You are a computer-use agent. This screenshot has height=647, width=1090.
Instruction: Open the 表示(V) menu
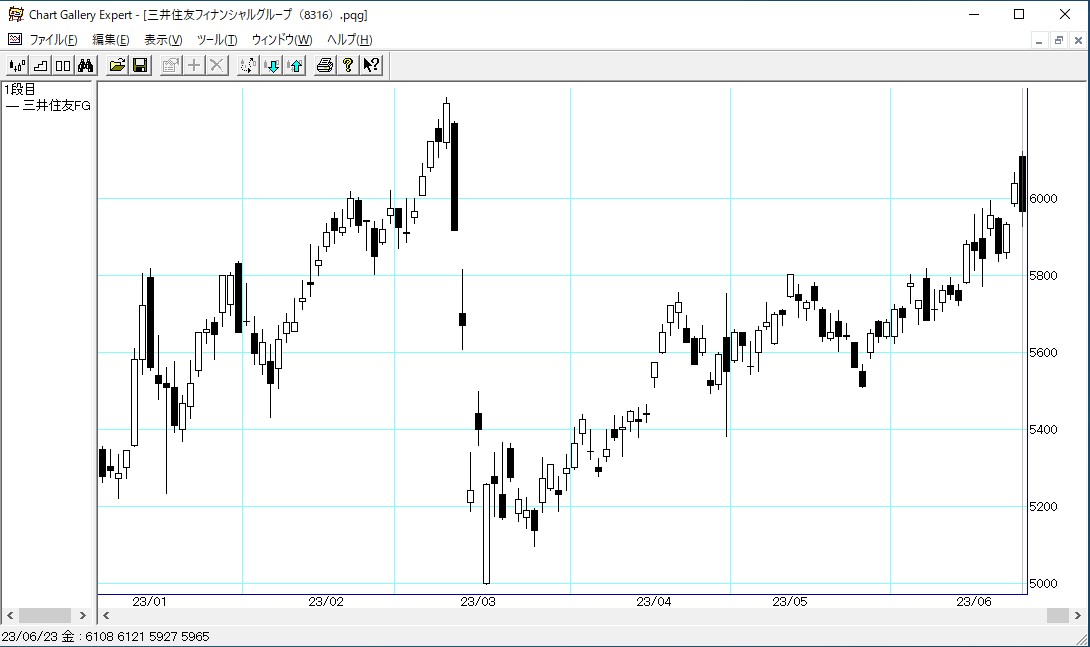(163, 40)
